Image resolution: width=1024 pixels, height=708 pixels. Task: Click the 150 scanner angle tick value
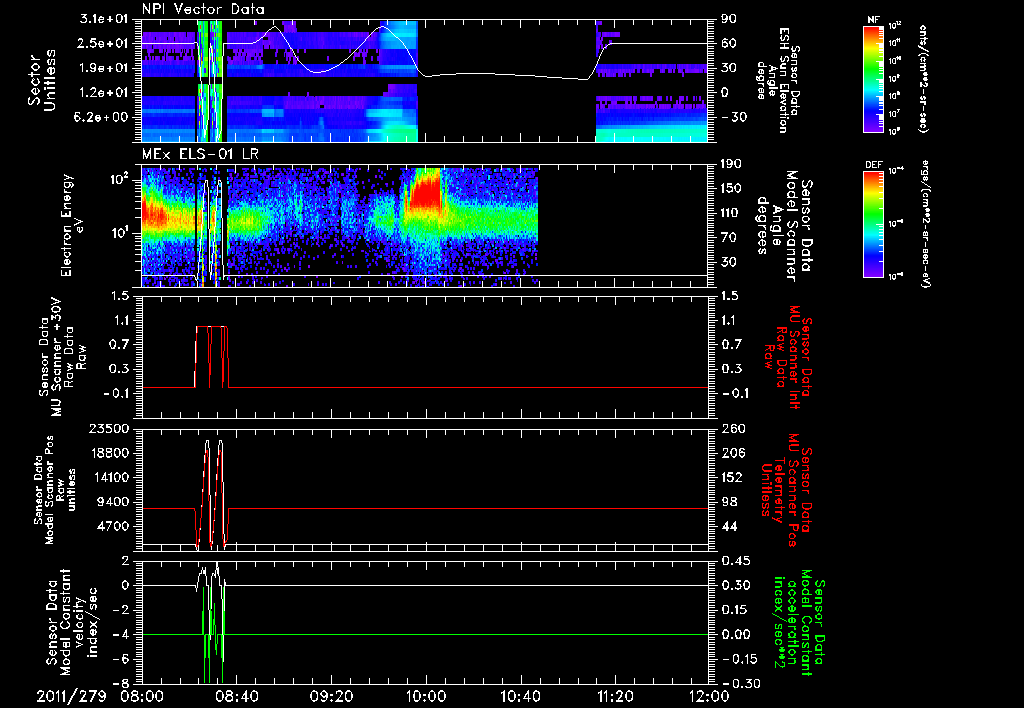click(731, 188)
